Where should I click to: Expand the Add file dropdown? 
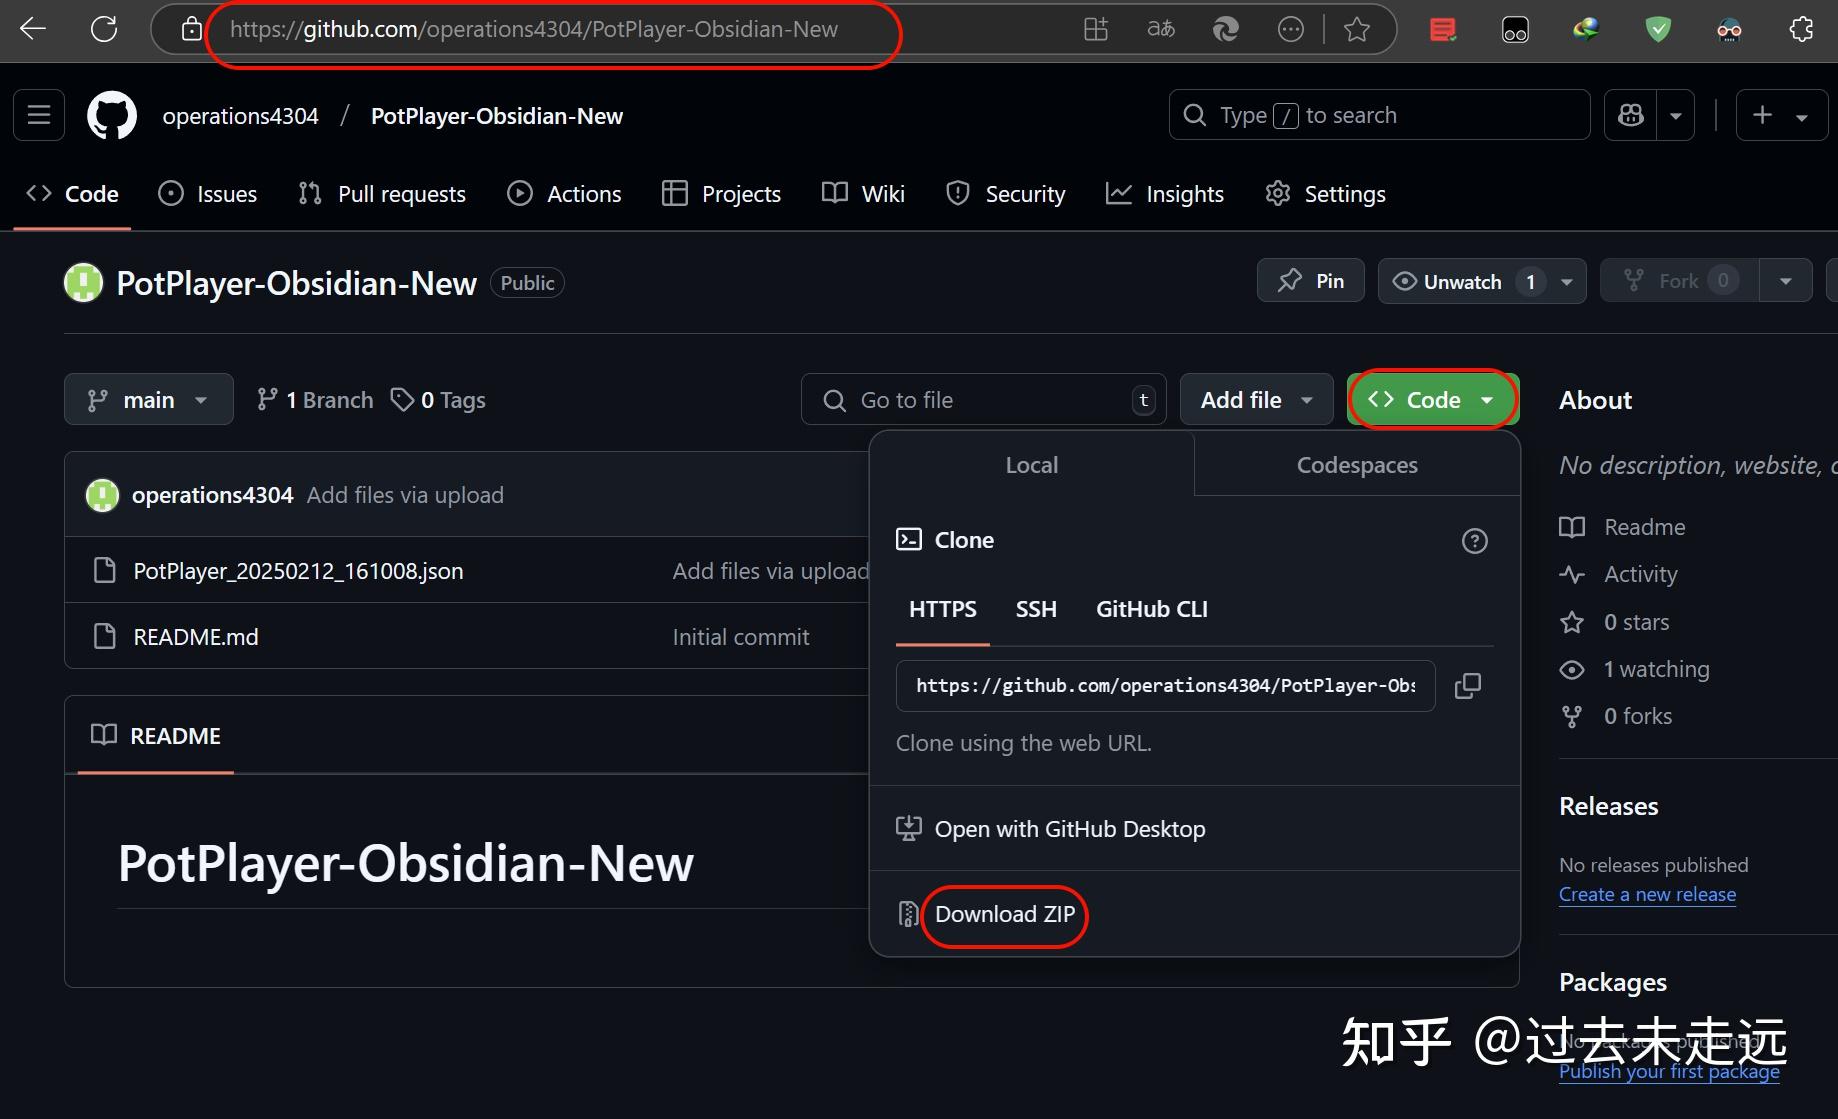(1307, 399)
